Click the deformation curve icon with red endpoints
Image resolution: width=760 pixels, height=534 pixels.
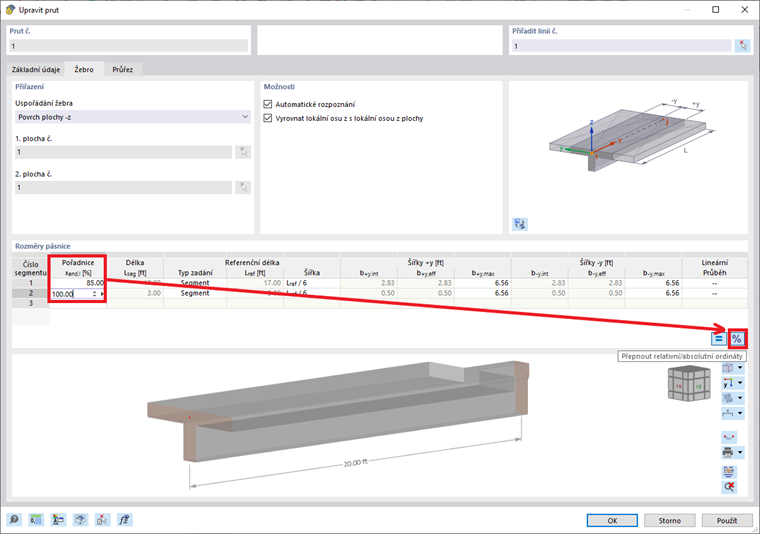coord(729,437)
